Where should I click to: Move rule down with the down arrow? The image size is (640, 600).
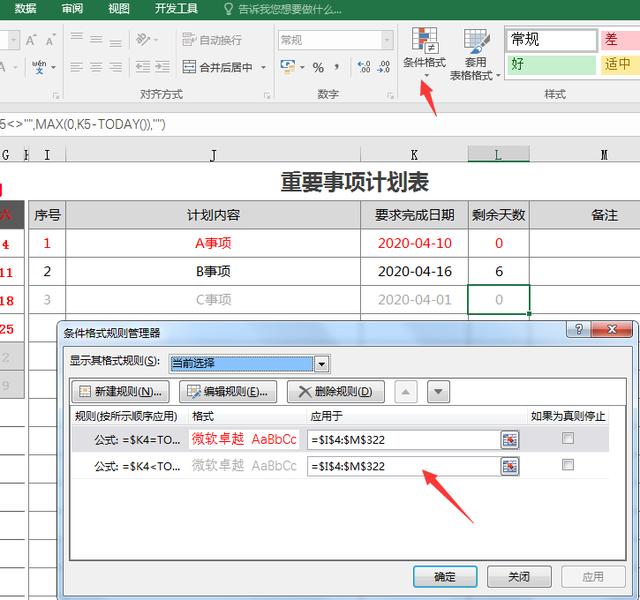pyautogui.click(x=439, y=392)
